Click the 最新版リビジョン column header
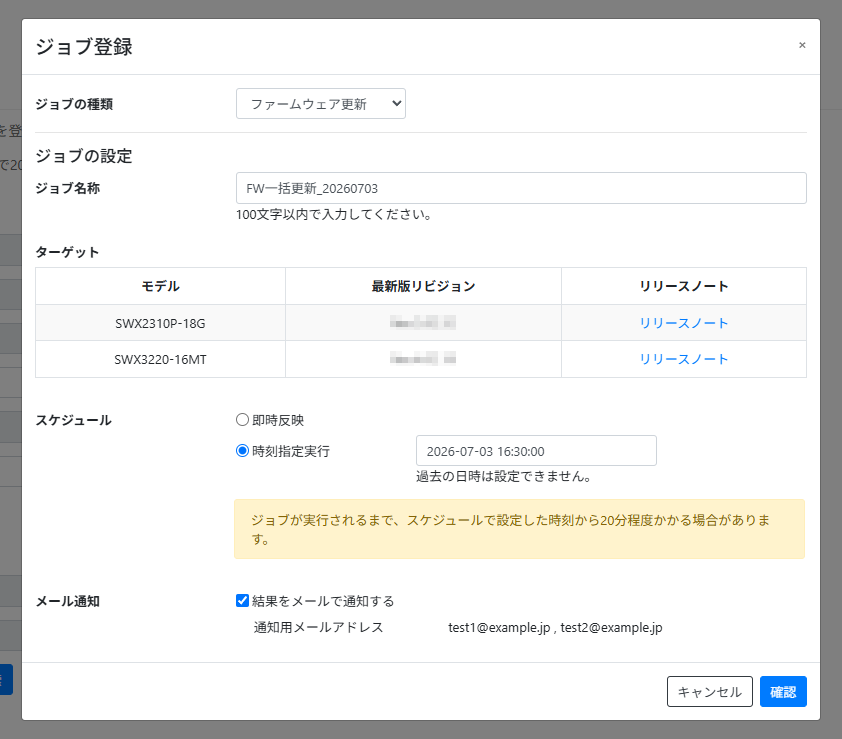842x739 pixels. point(423,286)
